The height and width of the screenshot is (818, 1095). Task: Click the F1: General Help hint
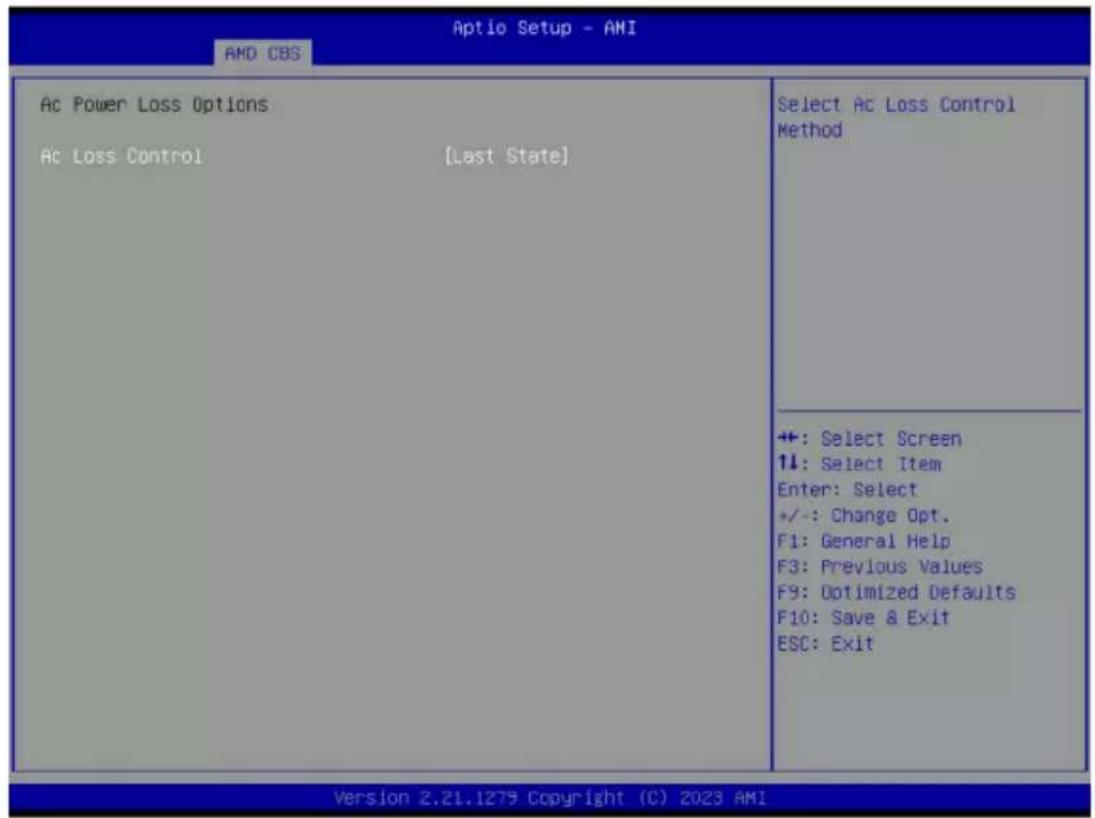(864, 541)
